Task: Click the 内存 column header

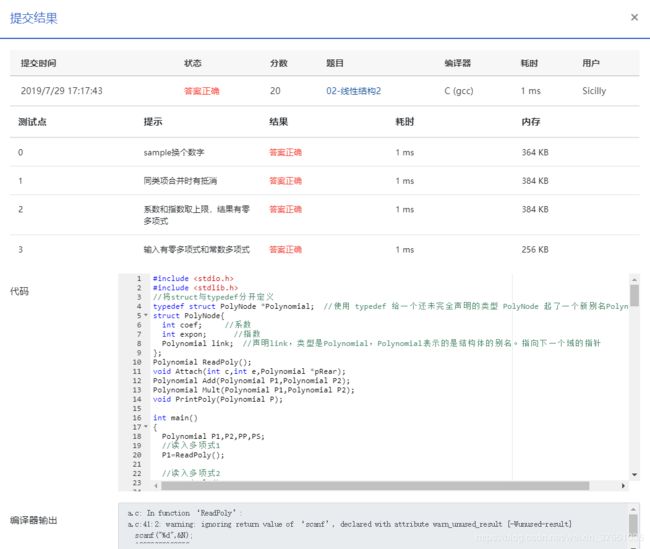Action: [x=531, y=121]
